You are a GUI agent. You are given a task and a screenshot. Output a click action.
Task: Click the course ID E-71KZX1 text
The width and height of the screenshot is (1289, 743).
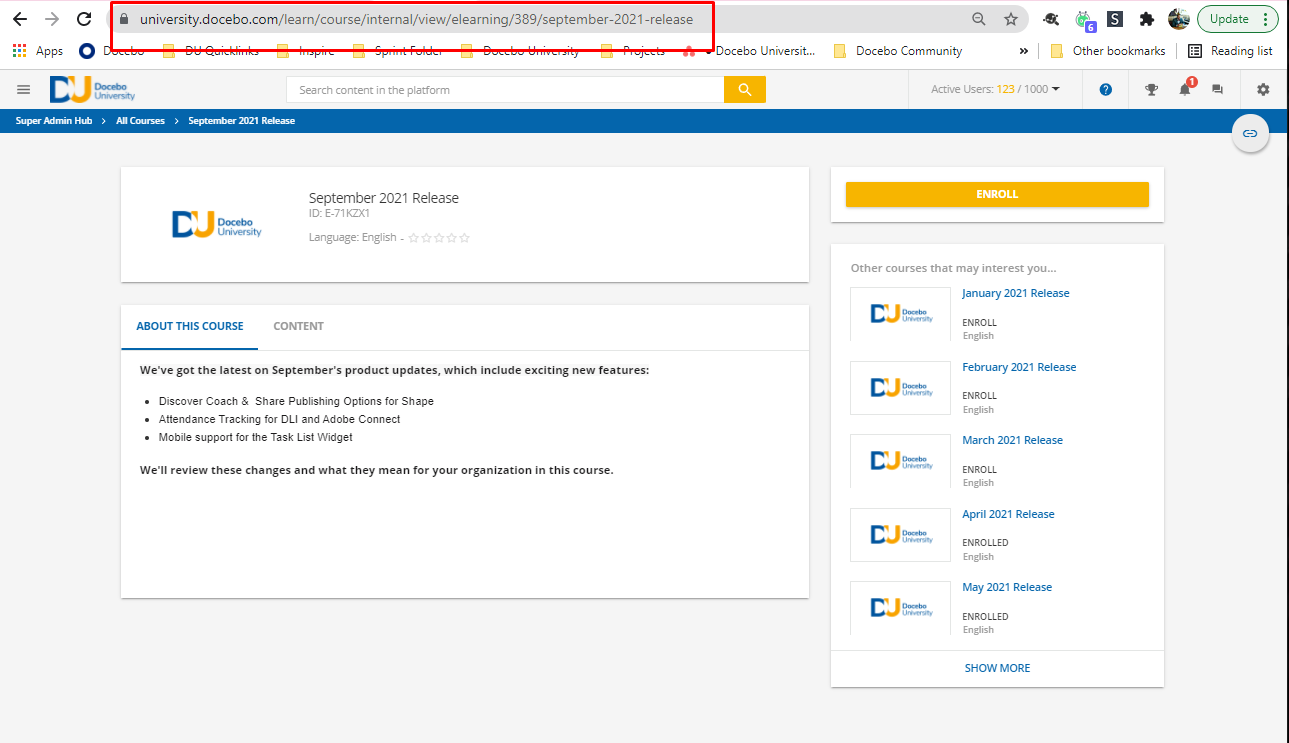point(340,213)
